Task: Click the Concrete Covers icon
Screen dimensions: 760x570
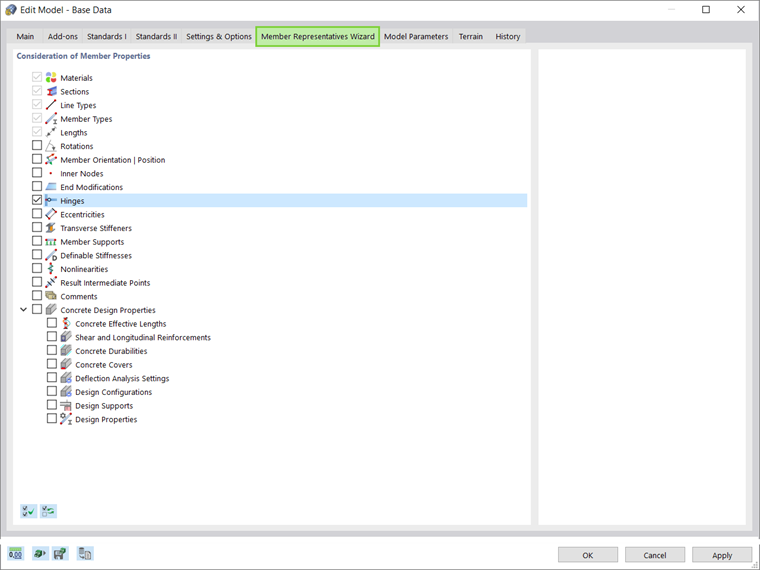Action: tap(66, 364)
